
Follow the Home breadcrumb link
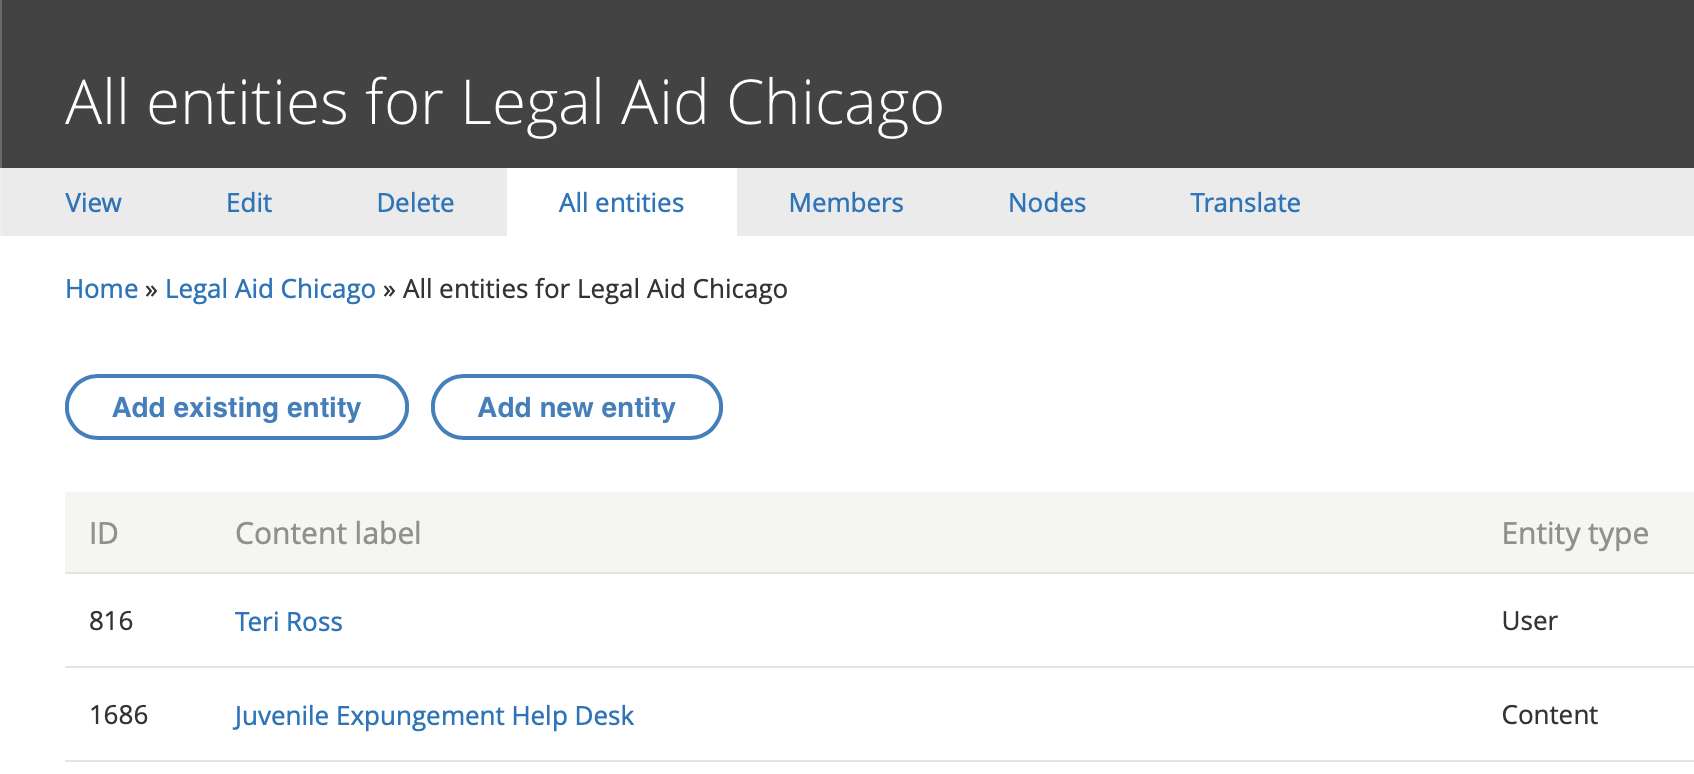click(101, 289)
